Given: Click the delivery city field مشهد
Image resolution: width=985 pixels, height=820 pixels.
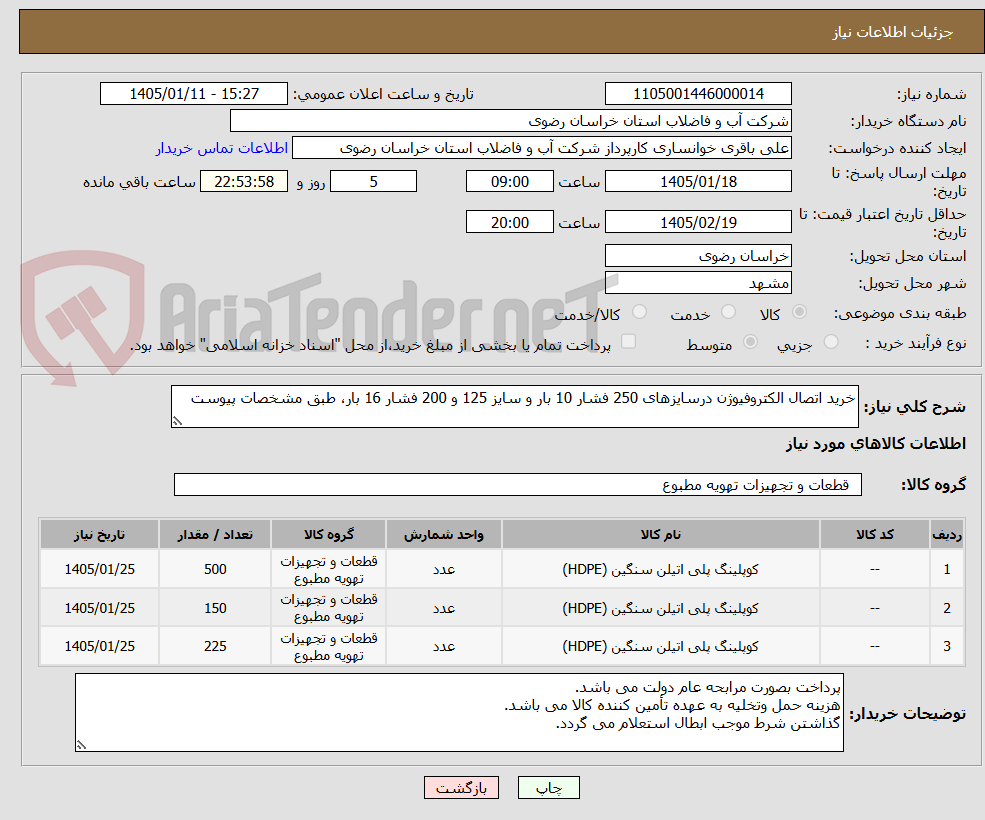Looking at the screenshot, I should [x=698, y=283].
